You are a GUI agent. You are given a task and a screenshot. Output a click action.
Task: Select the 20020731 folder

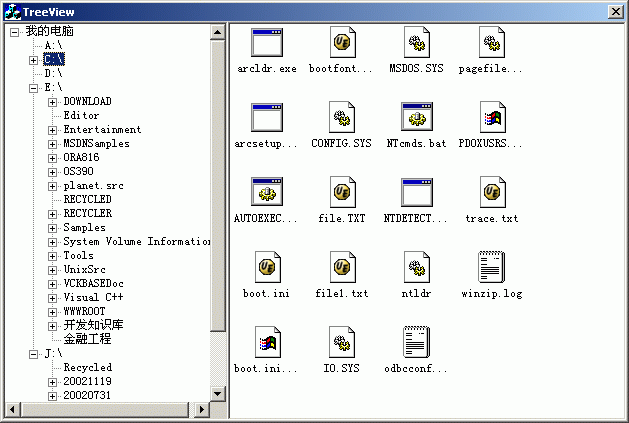click(x=87, y=396)
